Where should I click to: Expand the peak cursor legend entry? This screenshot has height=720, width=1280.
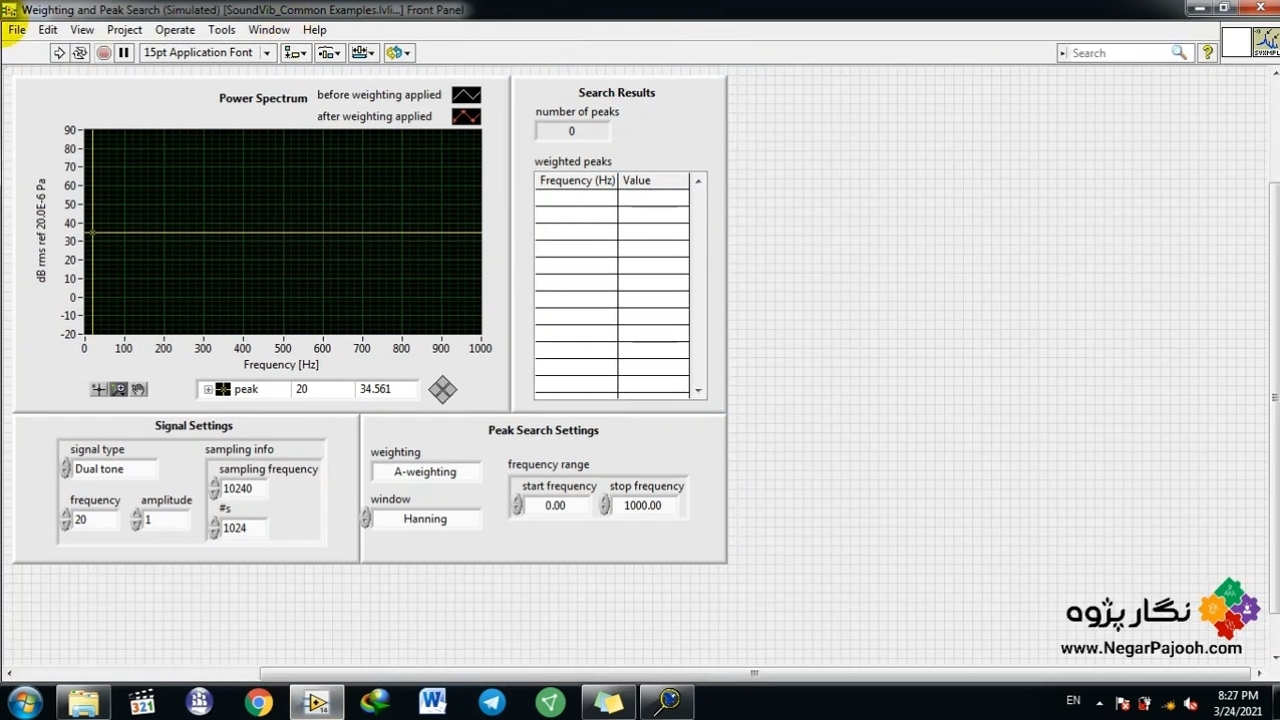[x=208, y=390]
